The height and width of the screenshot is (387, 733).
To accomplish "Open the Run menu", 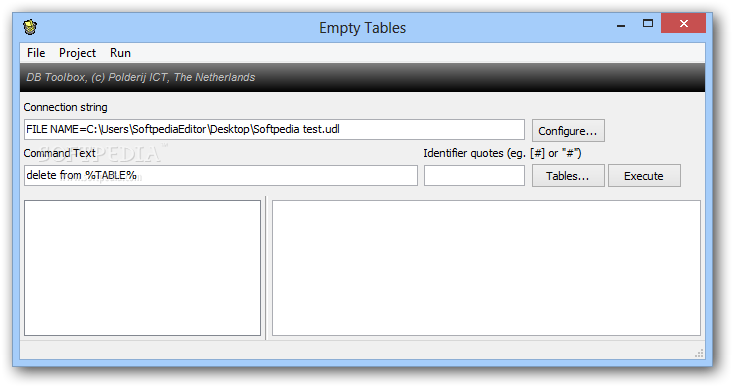I will pos(120,53).
